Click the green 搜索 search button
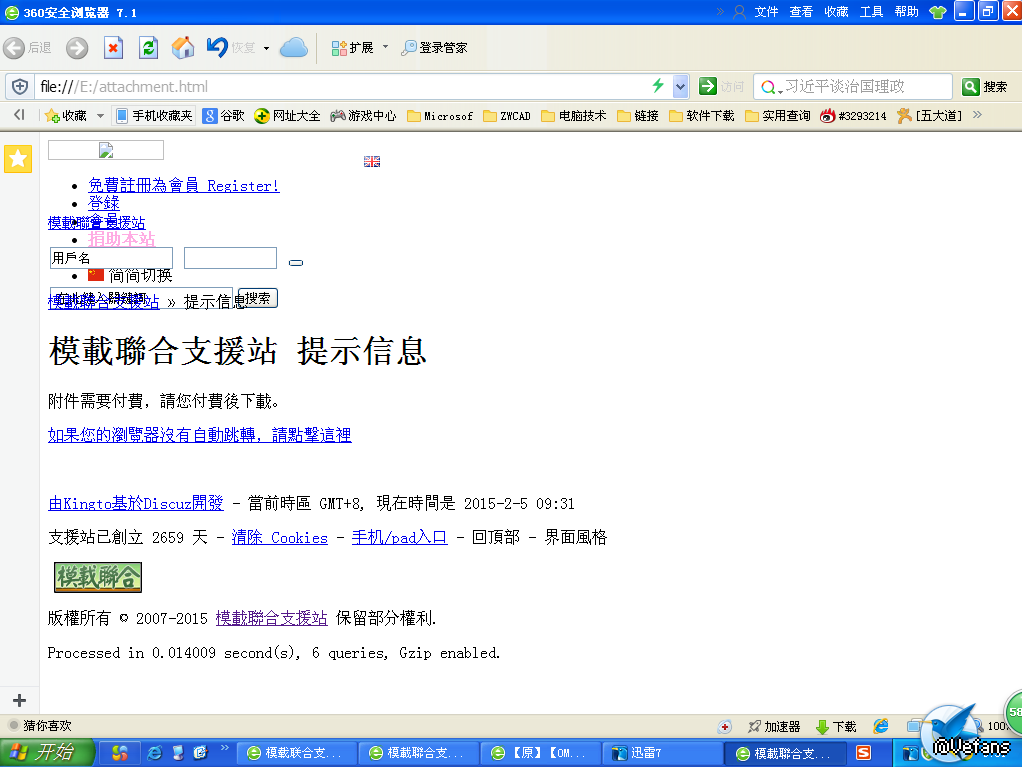1022x767 pixels. click(x=986, y=87)
